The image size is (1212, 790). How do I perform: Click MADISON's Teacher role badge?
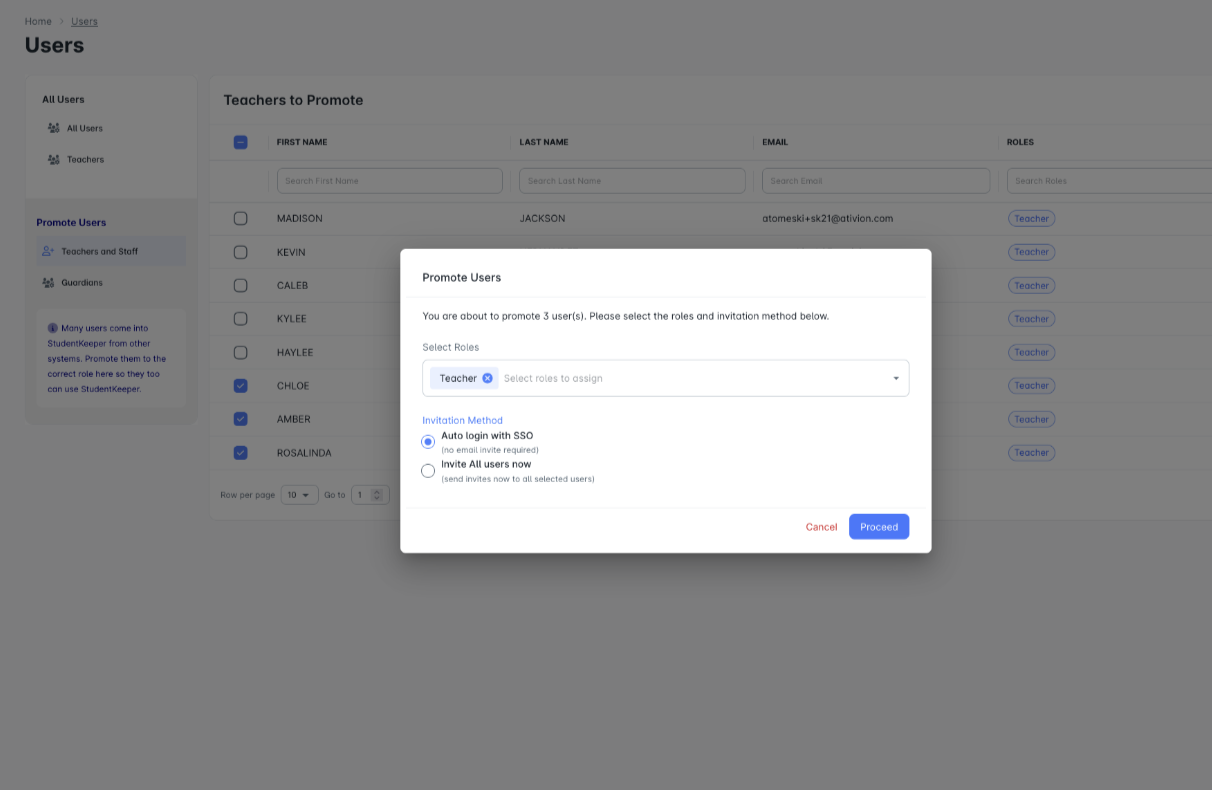coord(1031,218)
